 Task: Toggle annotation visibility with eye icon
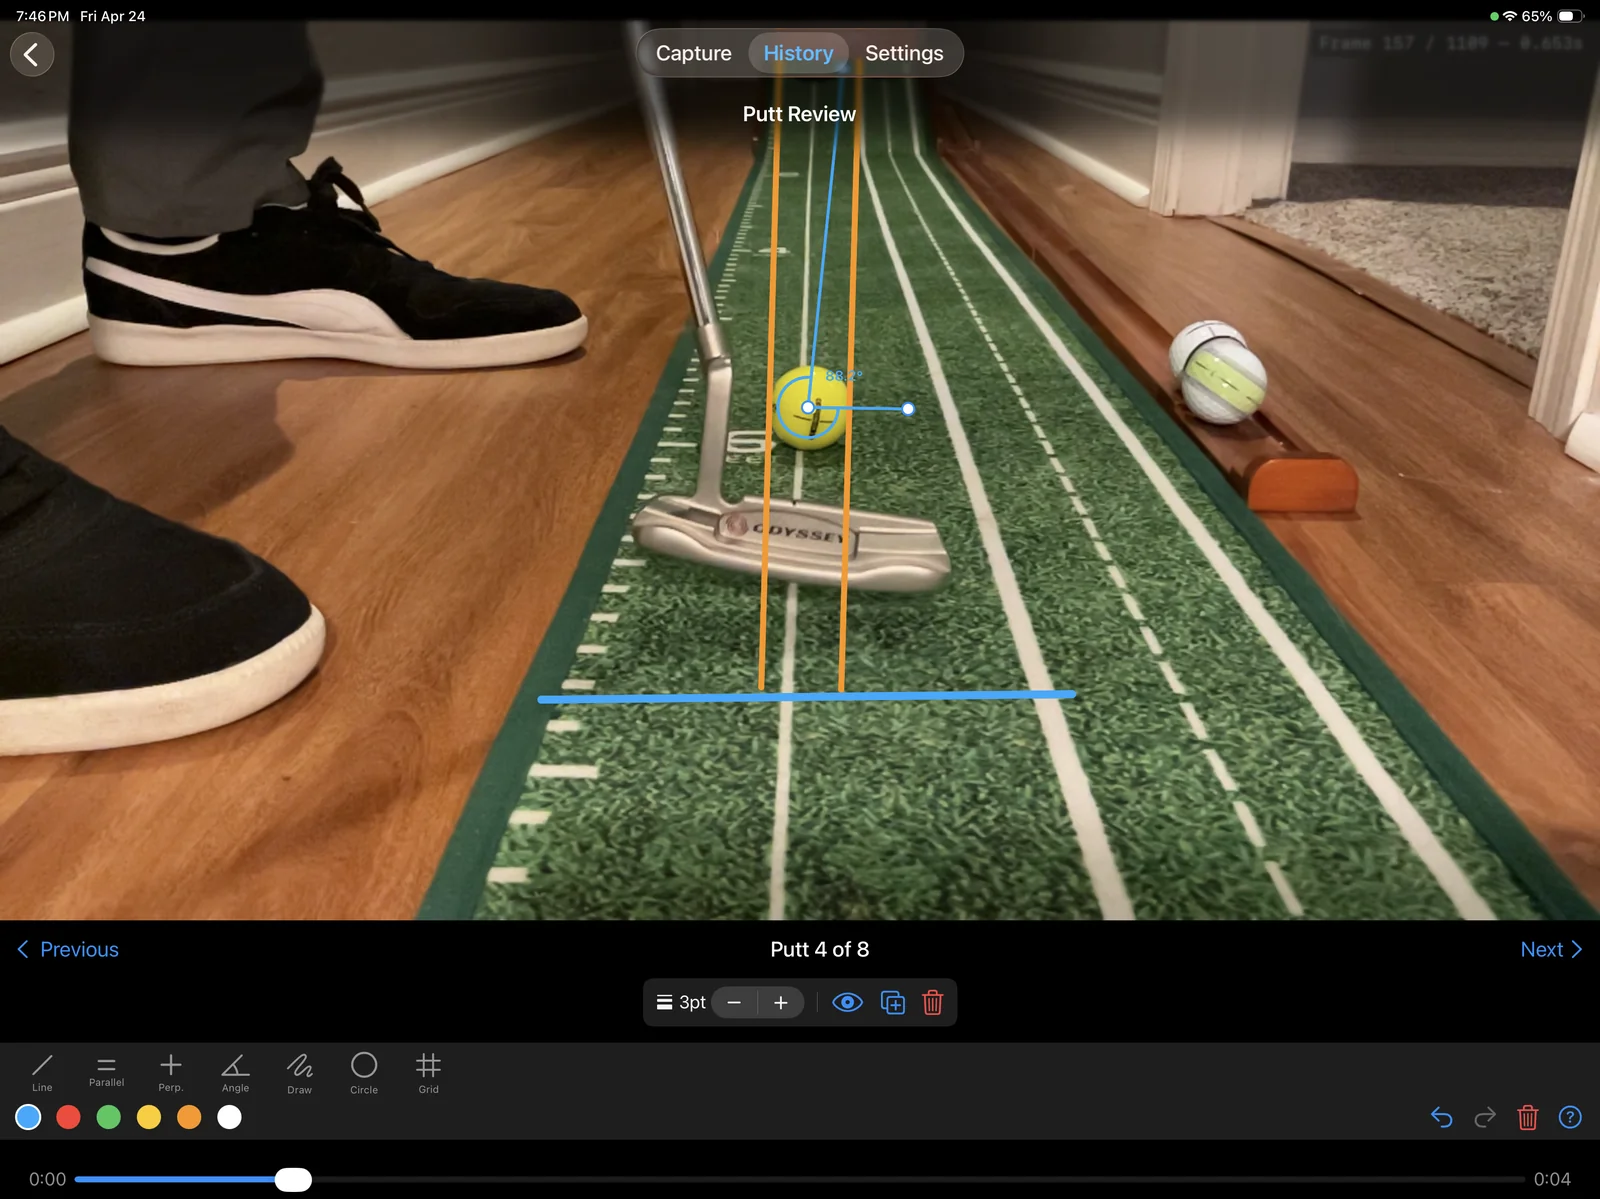click(847, 1002)
